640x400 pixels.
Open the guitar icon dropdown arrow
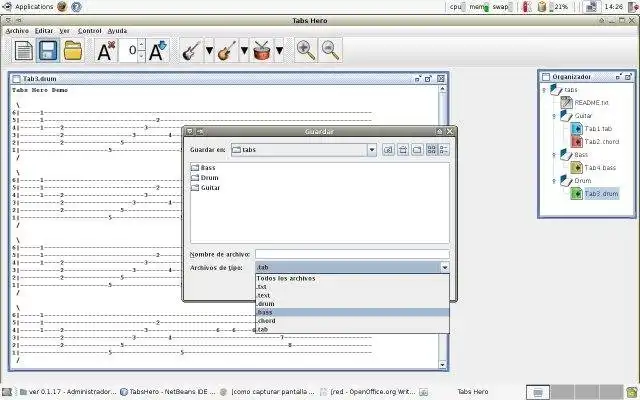(209, 51)
